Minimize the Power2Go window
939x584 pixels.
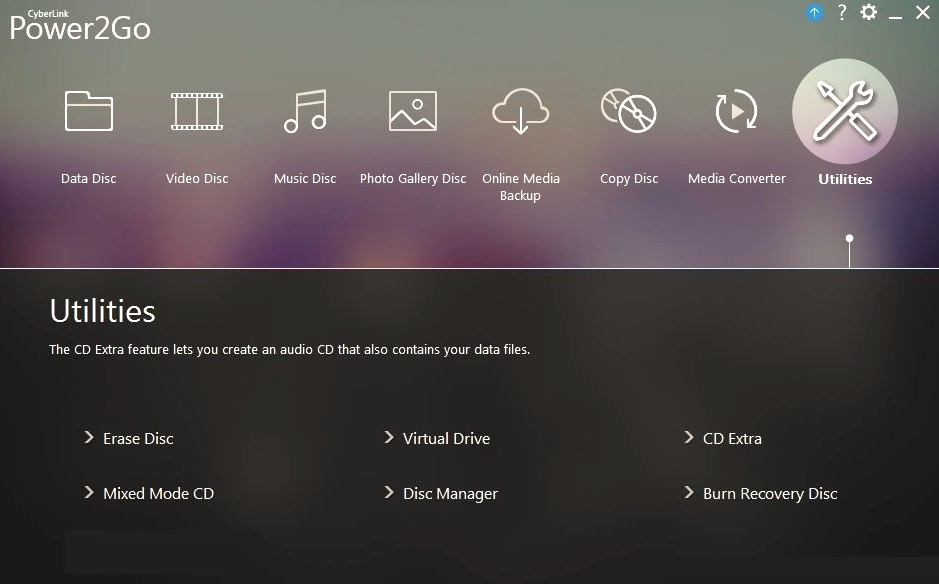pos(896,18)
